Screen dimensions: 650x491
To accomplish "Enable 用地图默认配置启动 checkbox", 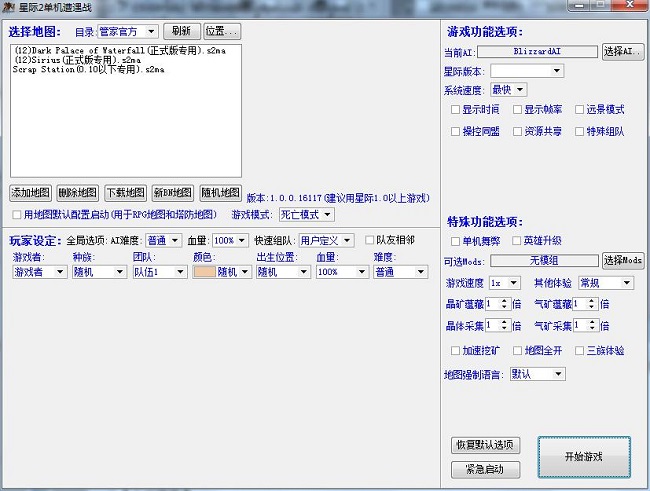I will (17, 215).
